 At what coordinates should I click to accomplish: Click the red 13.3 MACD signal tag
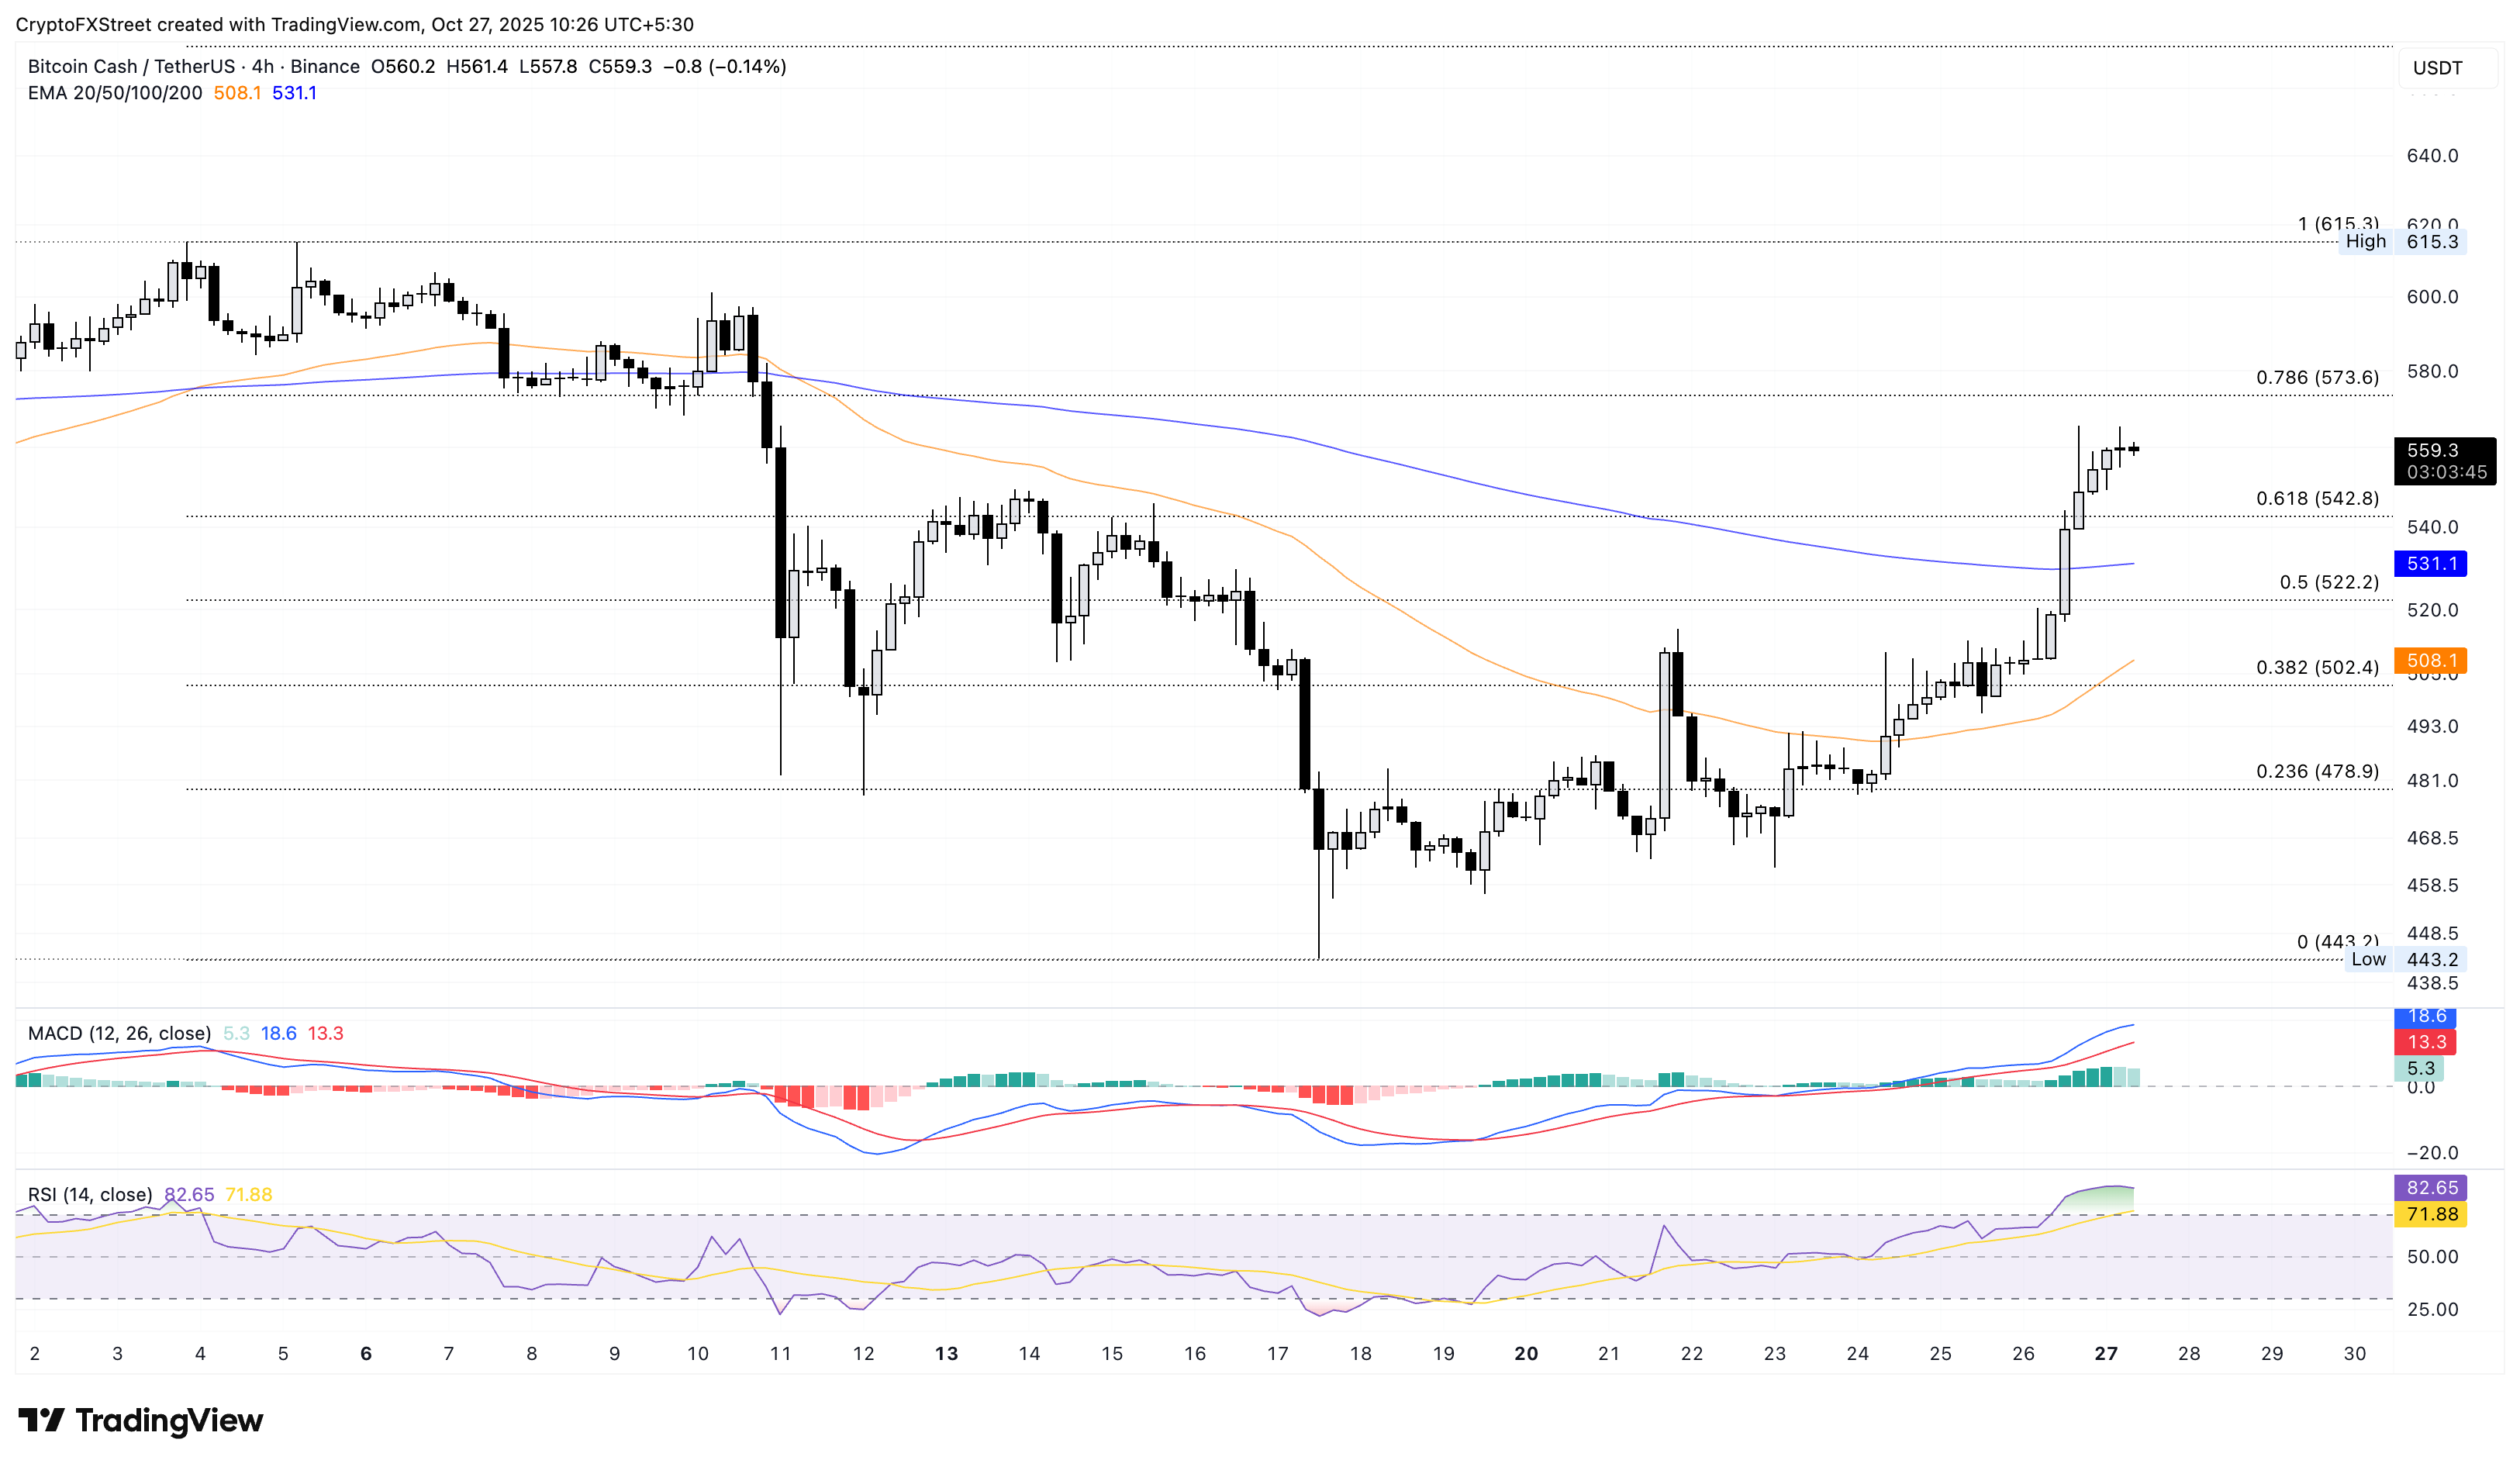[x=2426, y=1042]
